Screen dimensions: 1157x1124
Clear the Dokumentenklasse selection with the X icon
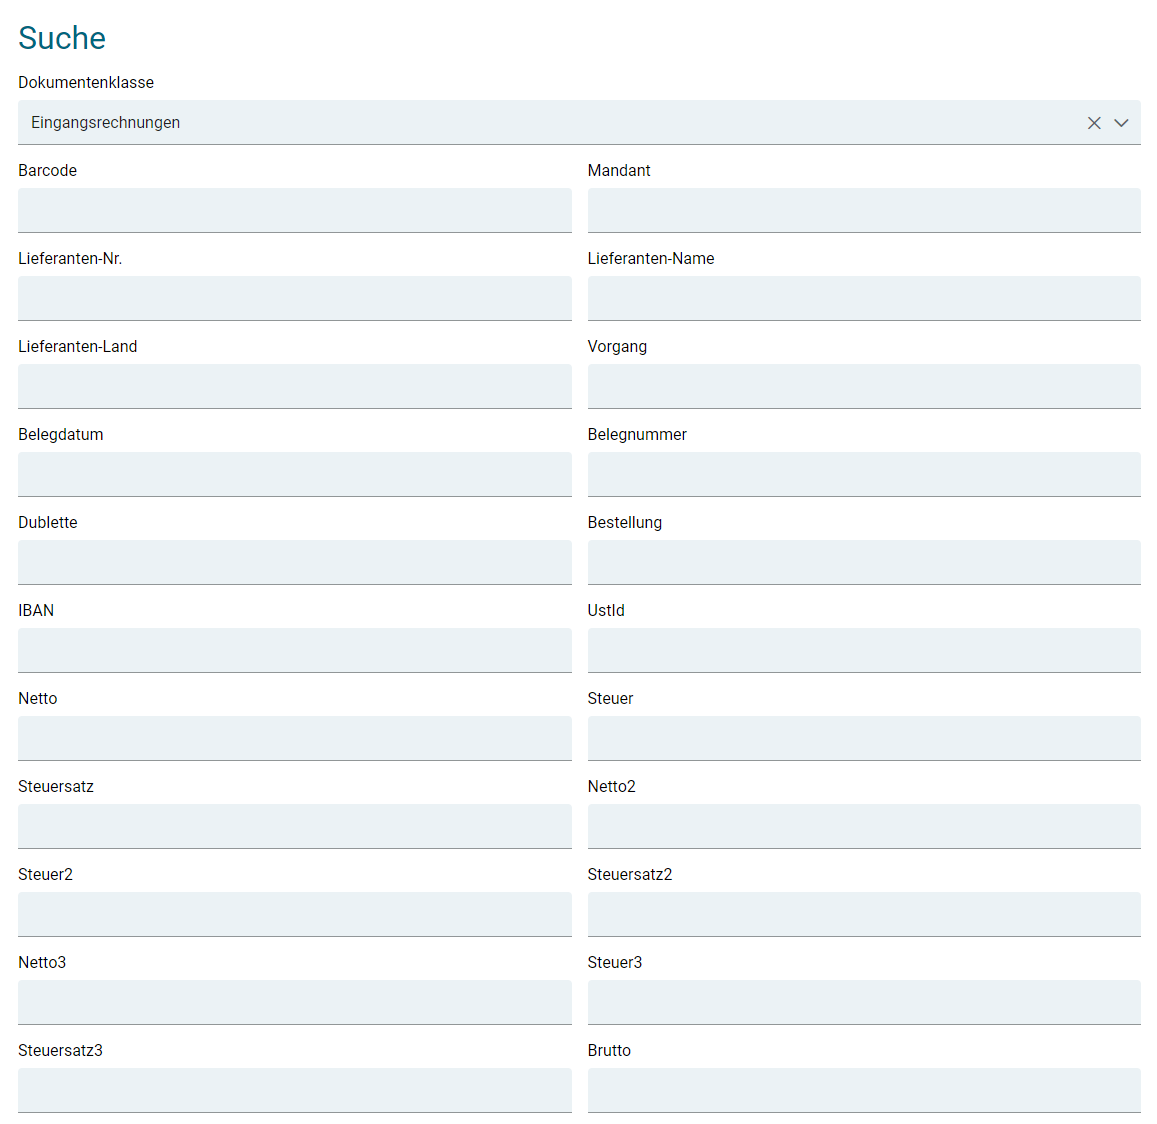coord(1094,123)
